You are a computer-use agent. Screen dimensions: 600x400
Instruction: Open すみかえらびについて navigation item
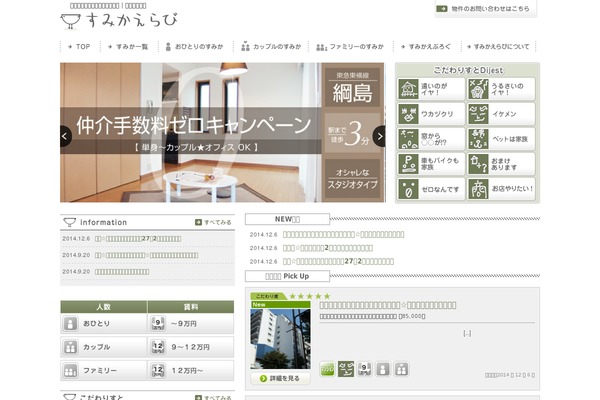tap(498, 47)
